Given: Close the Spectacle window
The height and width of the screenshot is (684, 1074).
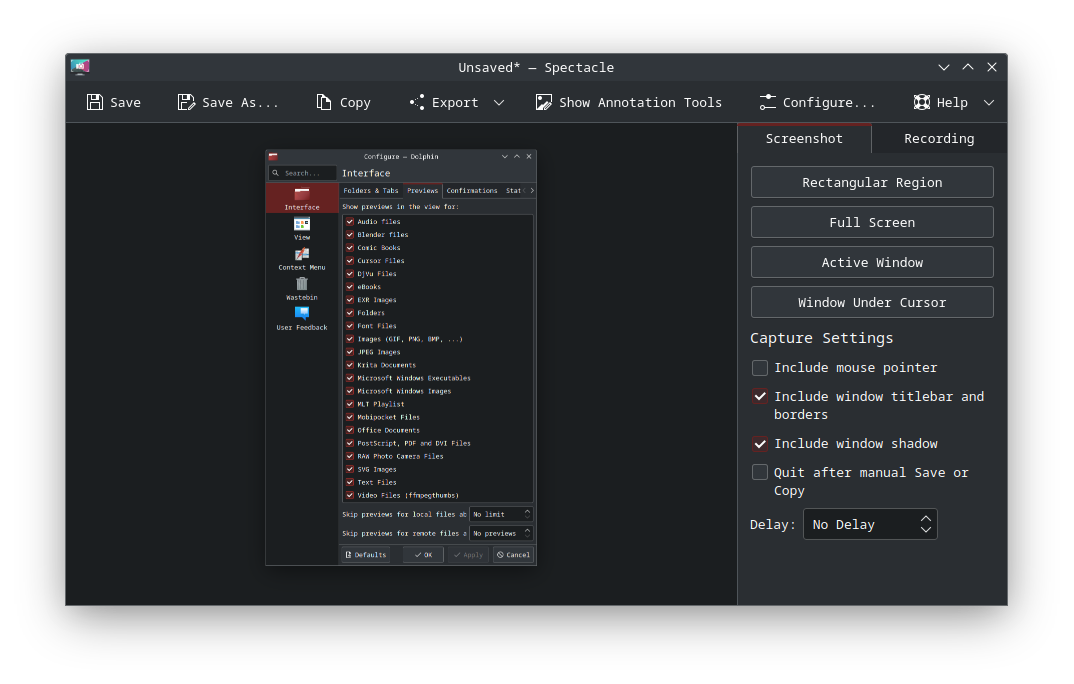Looking at the screenshot, I should click(992, 67).
